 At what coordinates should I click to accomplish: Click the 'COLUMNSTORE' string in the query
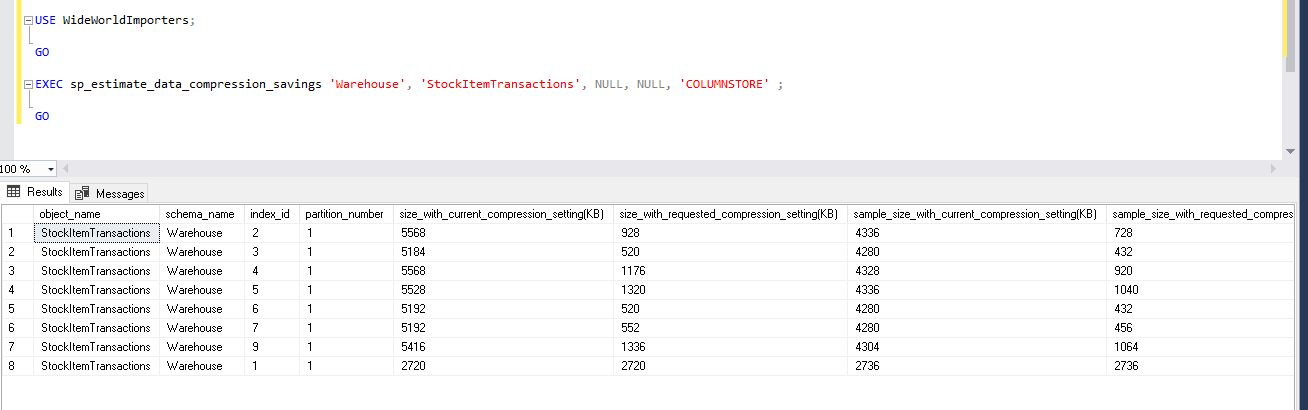point(724,85)
